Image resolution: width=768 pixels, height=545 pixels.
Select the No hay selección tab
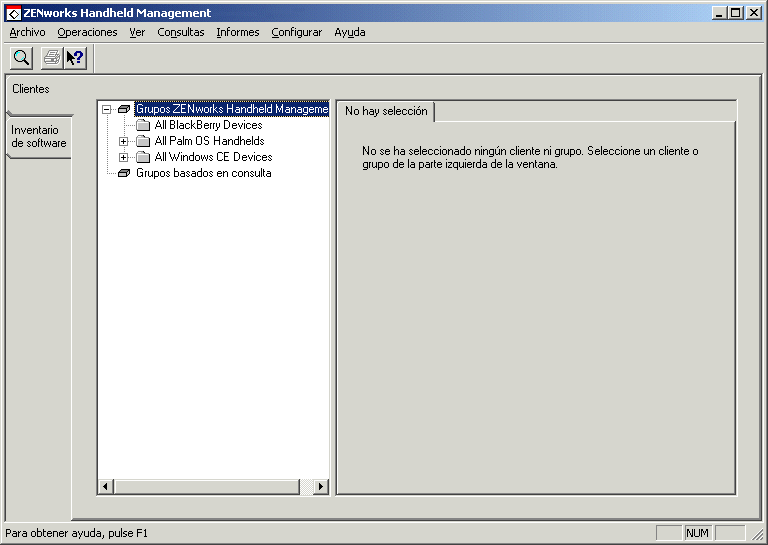386,111
